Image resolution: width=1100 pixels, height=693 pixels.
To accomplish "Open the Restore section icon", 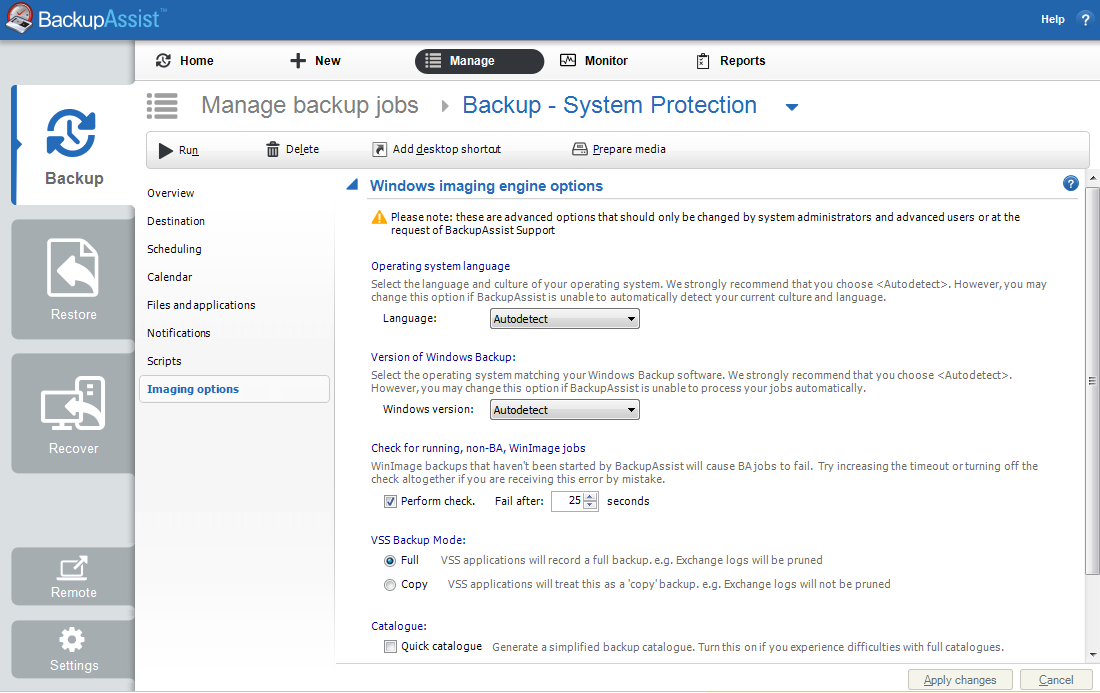I will (73, 268).
